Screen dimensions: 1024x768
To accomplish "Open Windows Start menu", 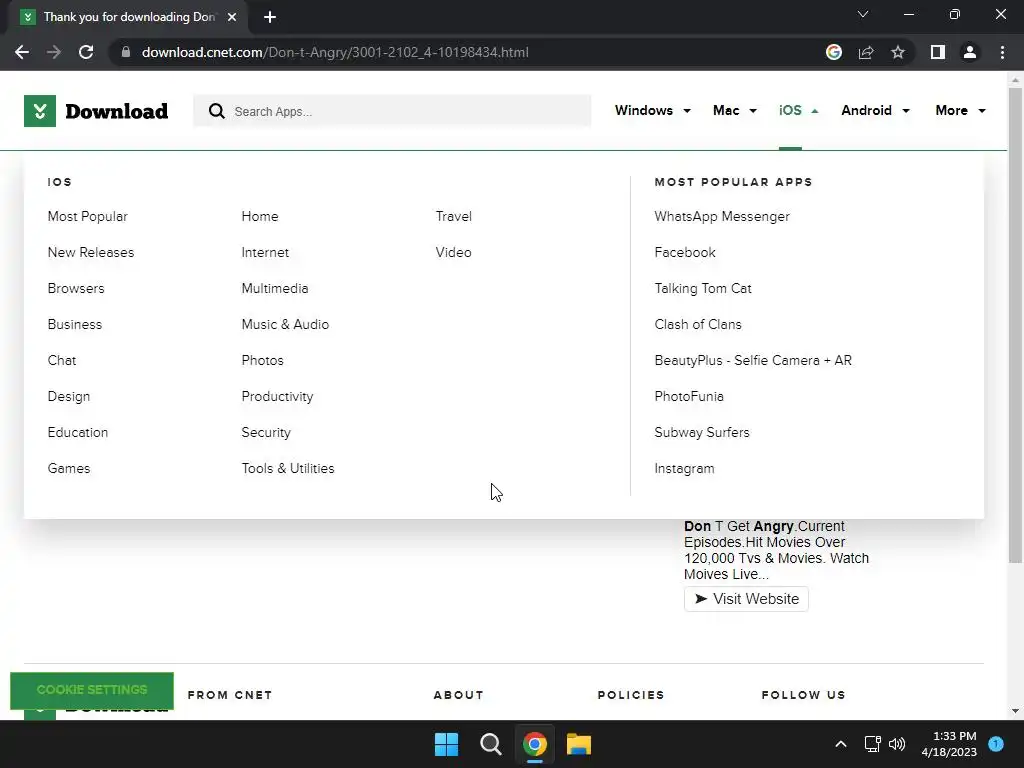I will pos(447,744).
